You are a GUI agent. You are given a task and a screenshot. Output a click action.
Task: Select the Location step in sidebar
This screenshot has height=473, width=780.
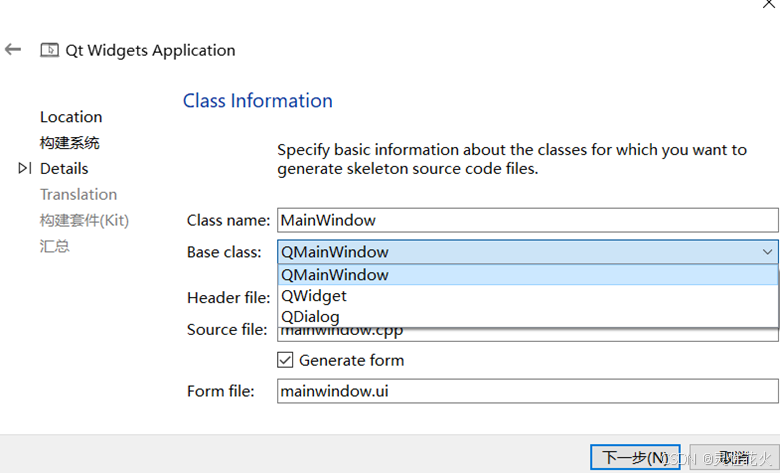[x=71, y=117]
